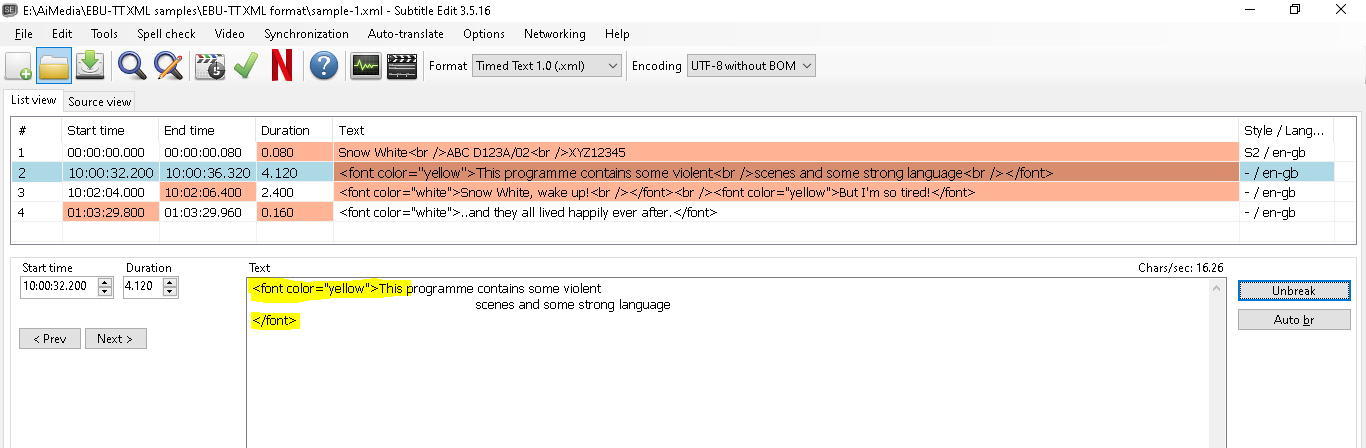Sort by End time column header
The image size is (1366, 448).
[x=206, y=130]
